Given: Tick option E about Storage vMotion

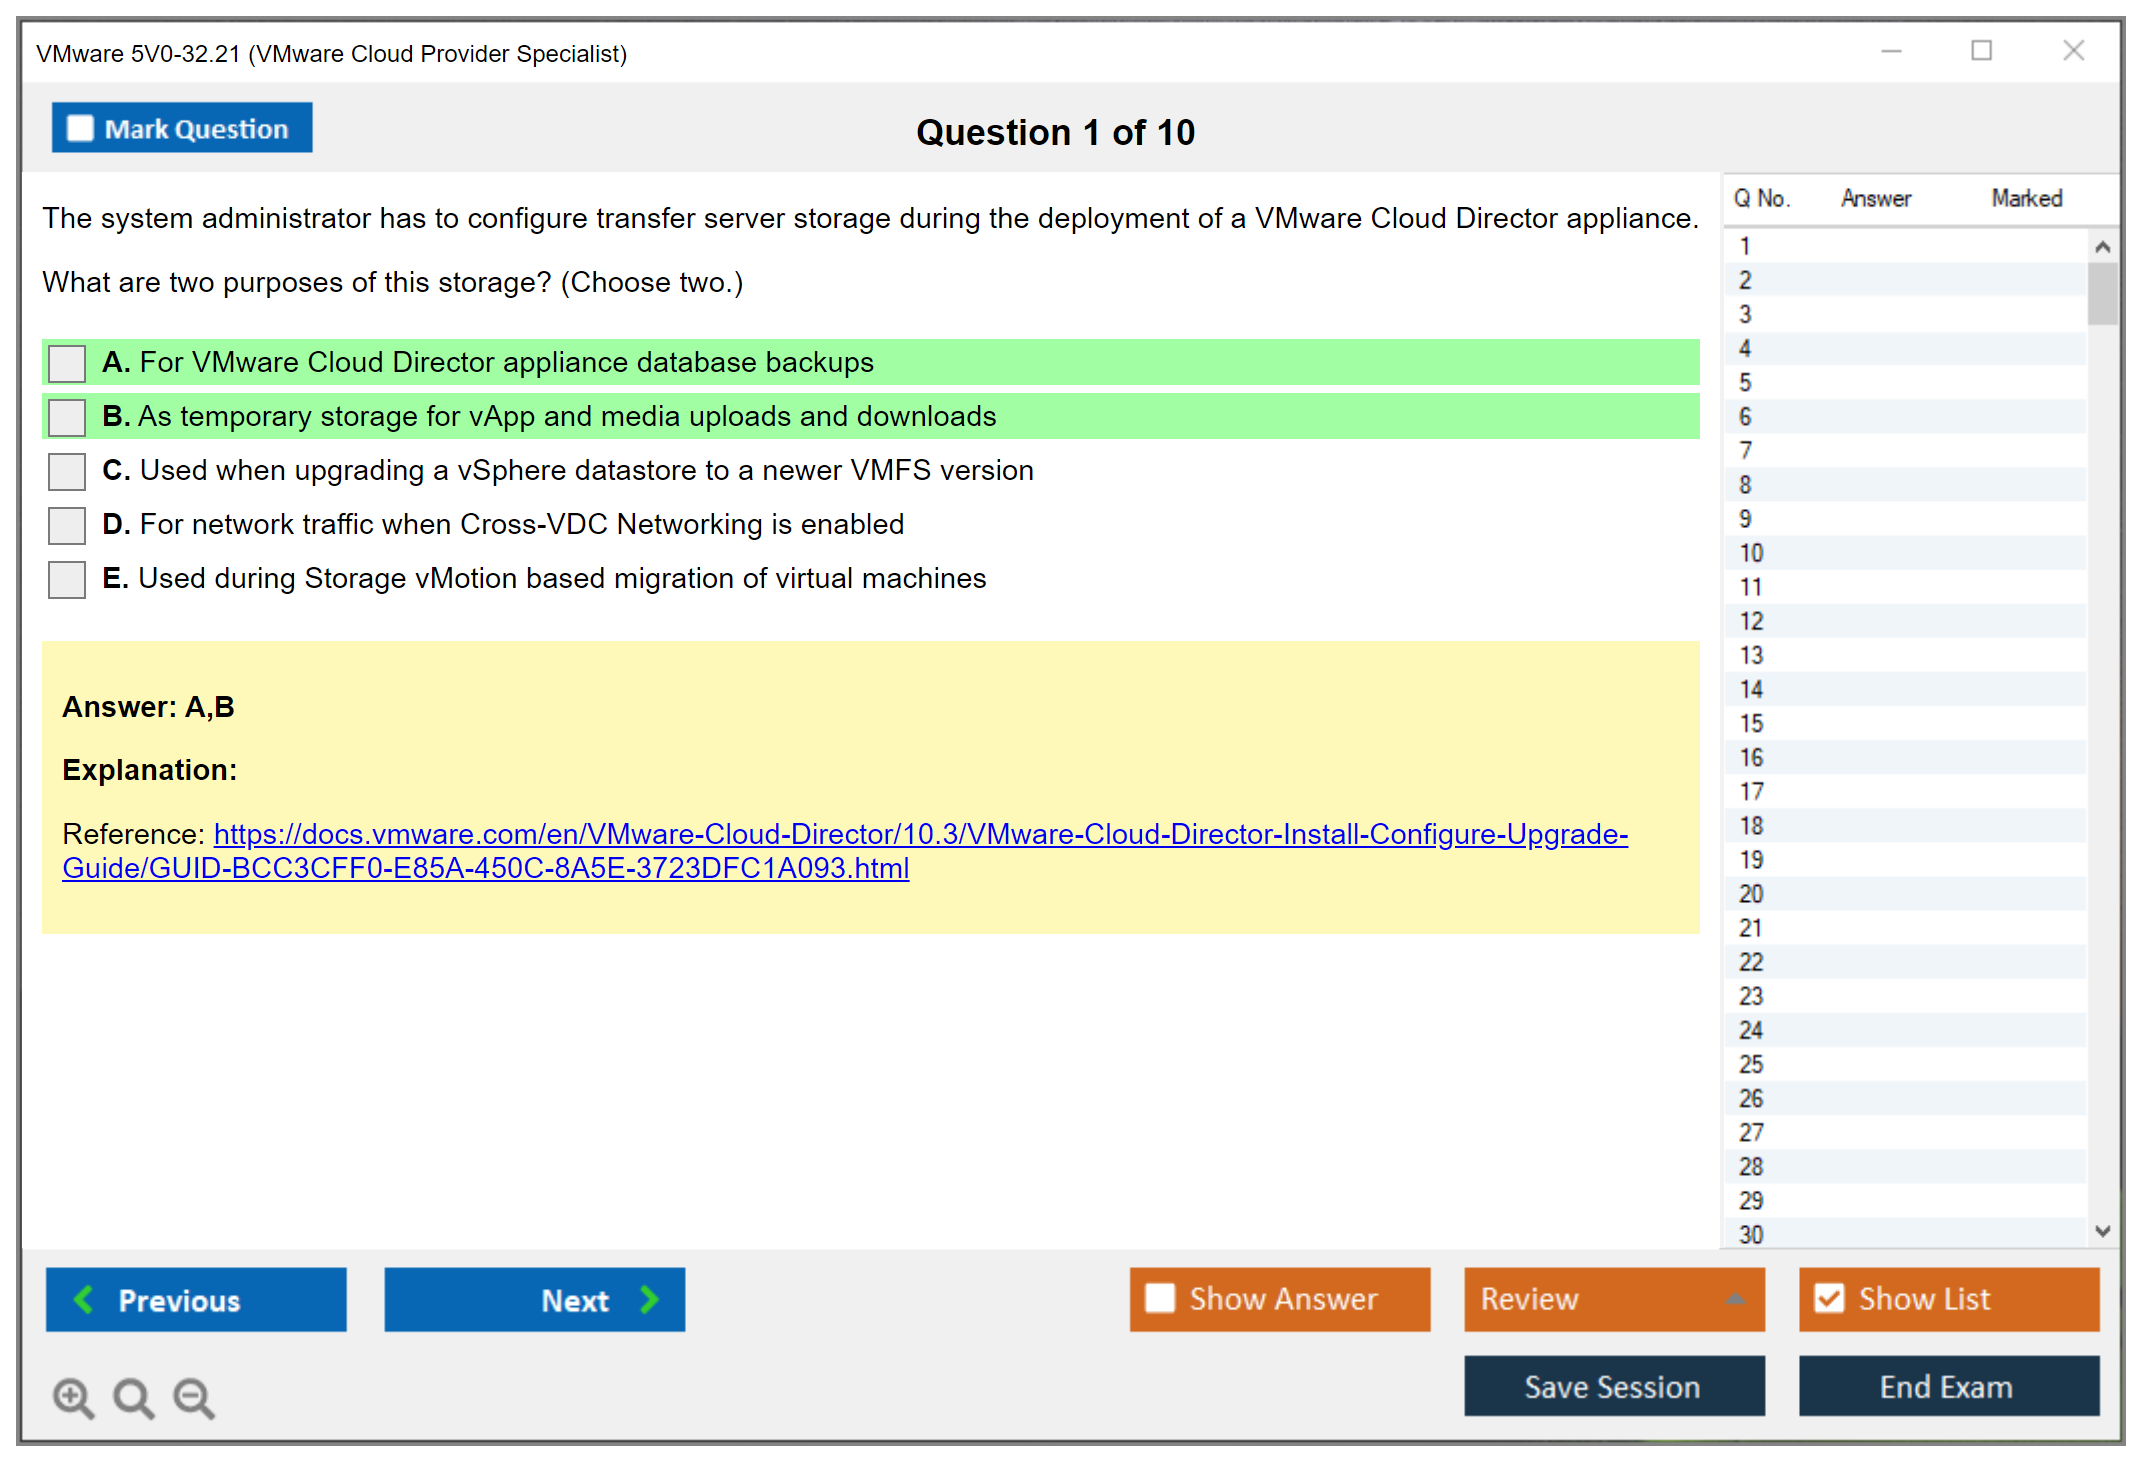Looking at the screenshot, I should 67,579.
